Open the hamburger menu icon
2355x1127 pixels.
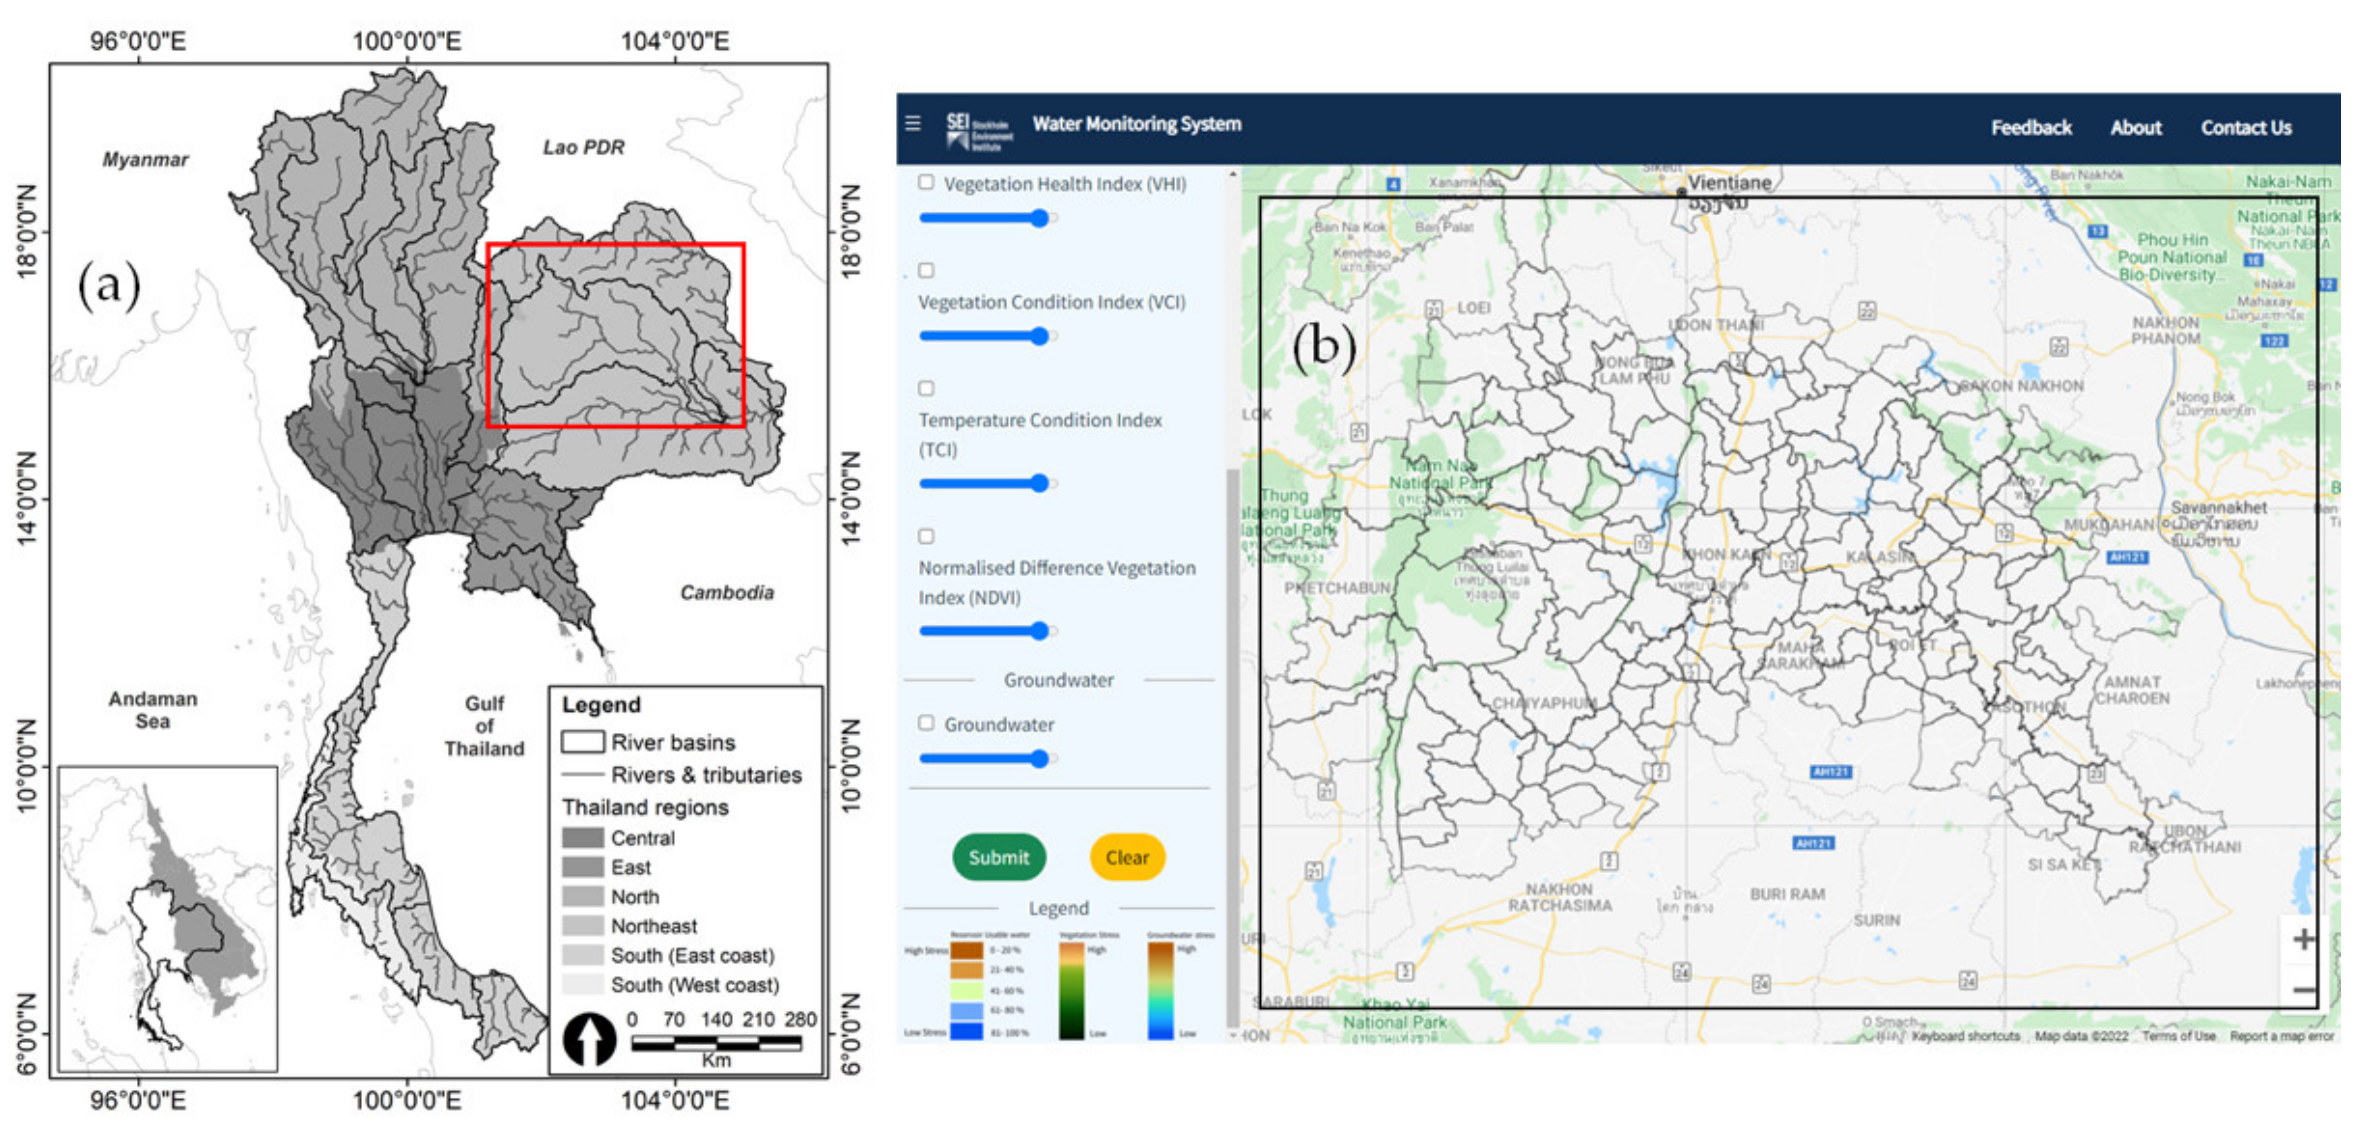912,124
